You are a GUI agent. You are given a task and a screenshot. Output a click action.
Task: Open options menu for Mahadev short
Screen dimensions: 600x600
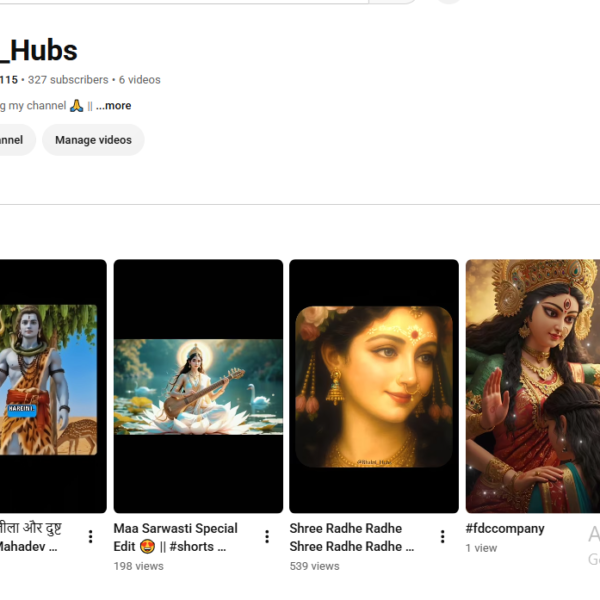tap(91, 537)
